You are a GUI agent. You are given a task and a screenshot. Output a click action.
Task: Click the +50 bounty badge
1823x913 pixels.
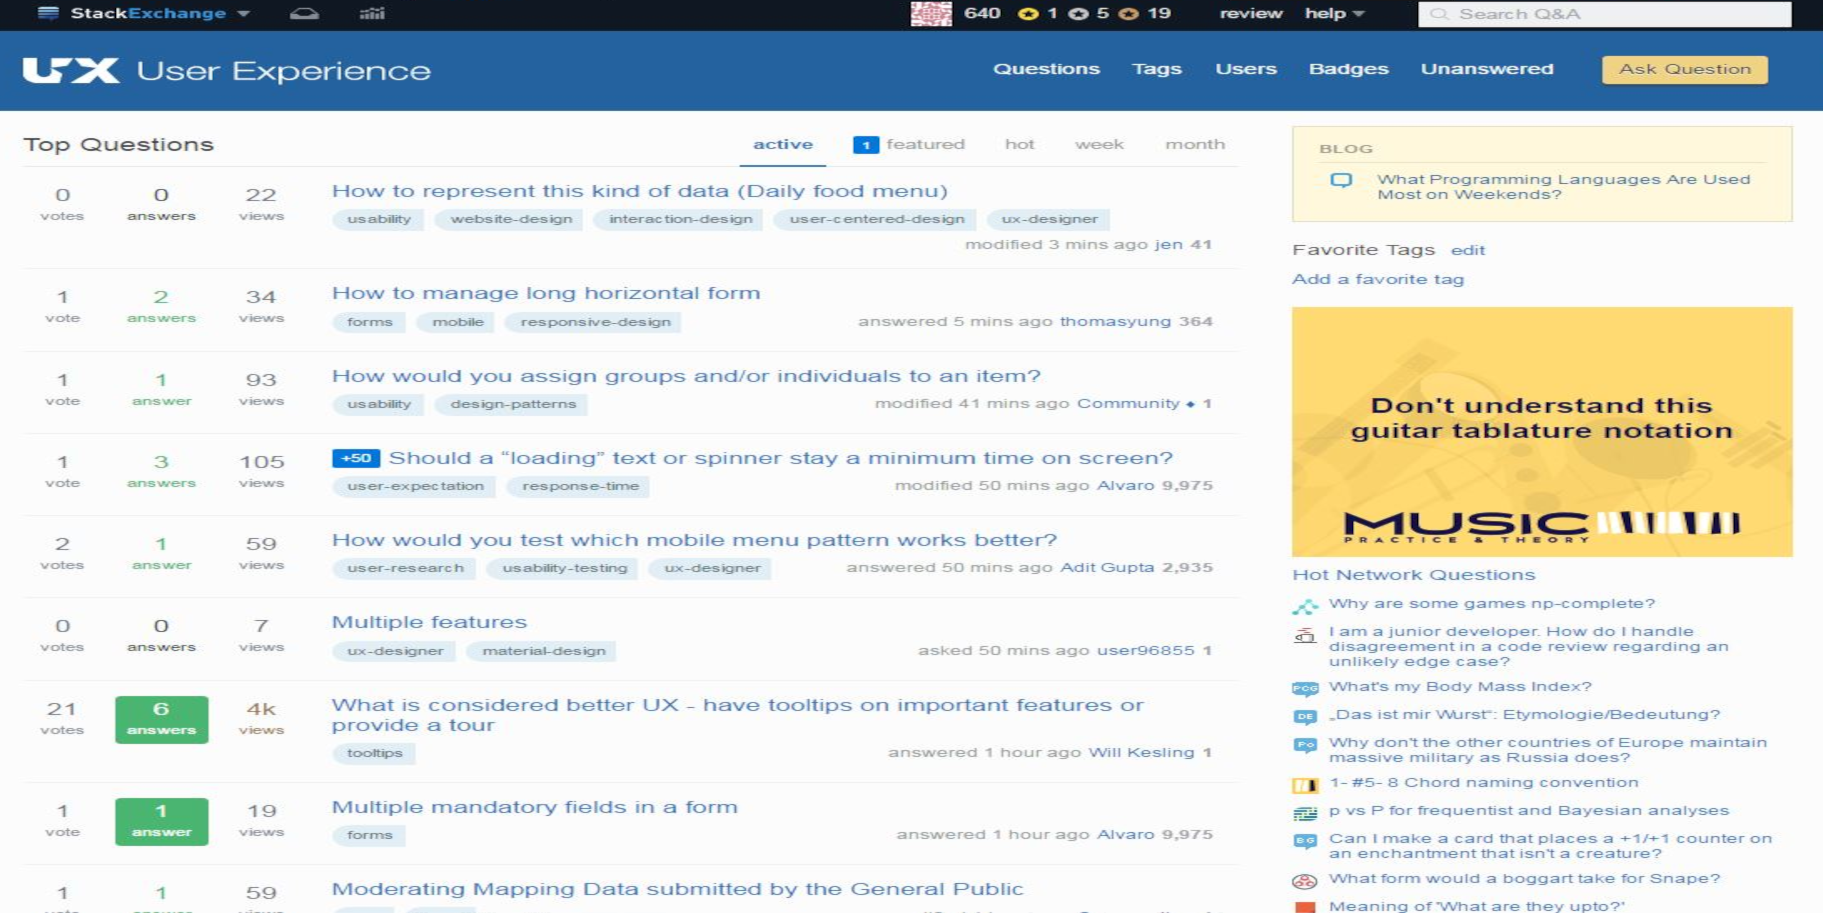tap(356, 458)
